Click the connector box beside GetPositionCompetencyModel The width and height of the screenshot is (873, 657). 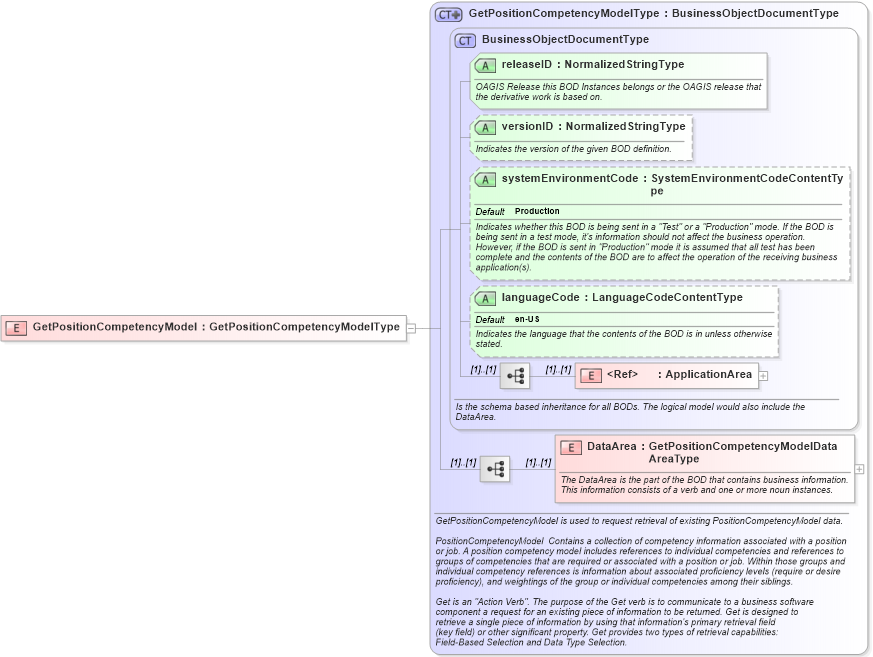click(410, 327)
